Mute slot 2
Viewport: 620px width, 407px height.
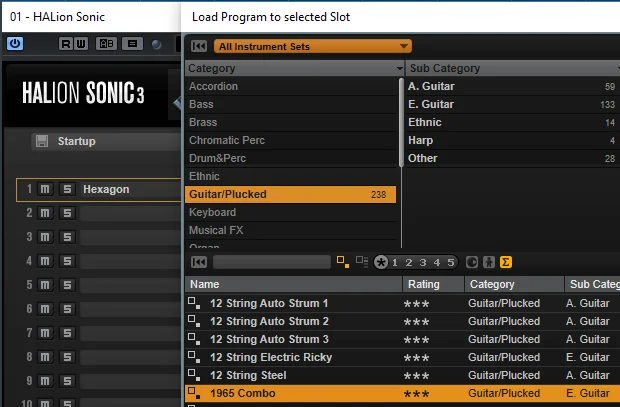point(45,213)
